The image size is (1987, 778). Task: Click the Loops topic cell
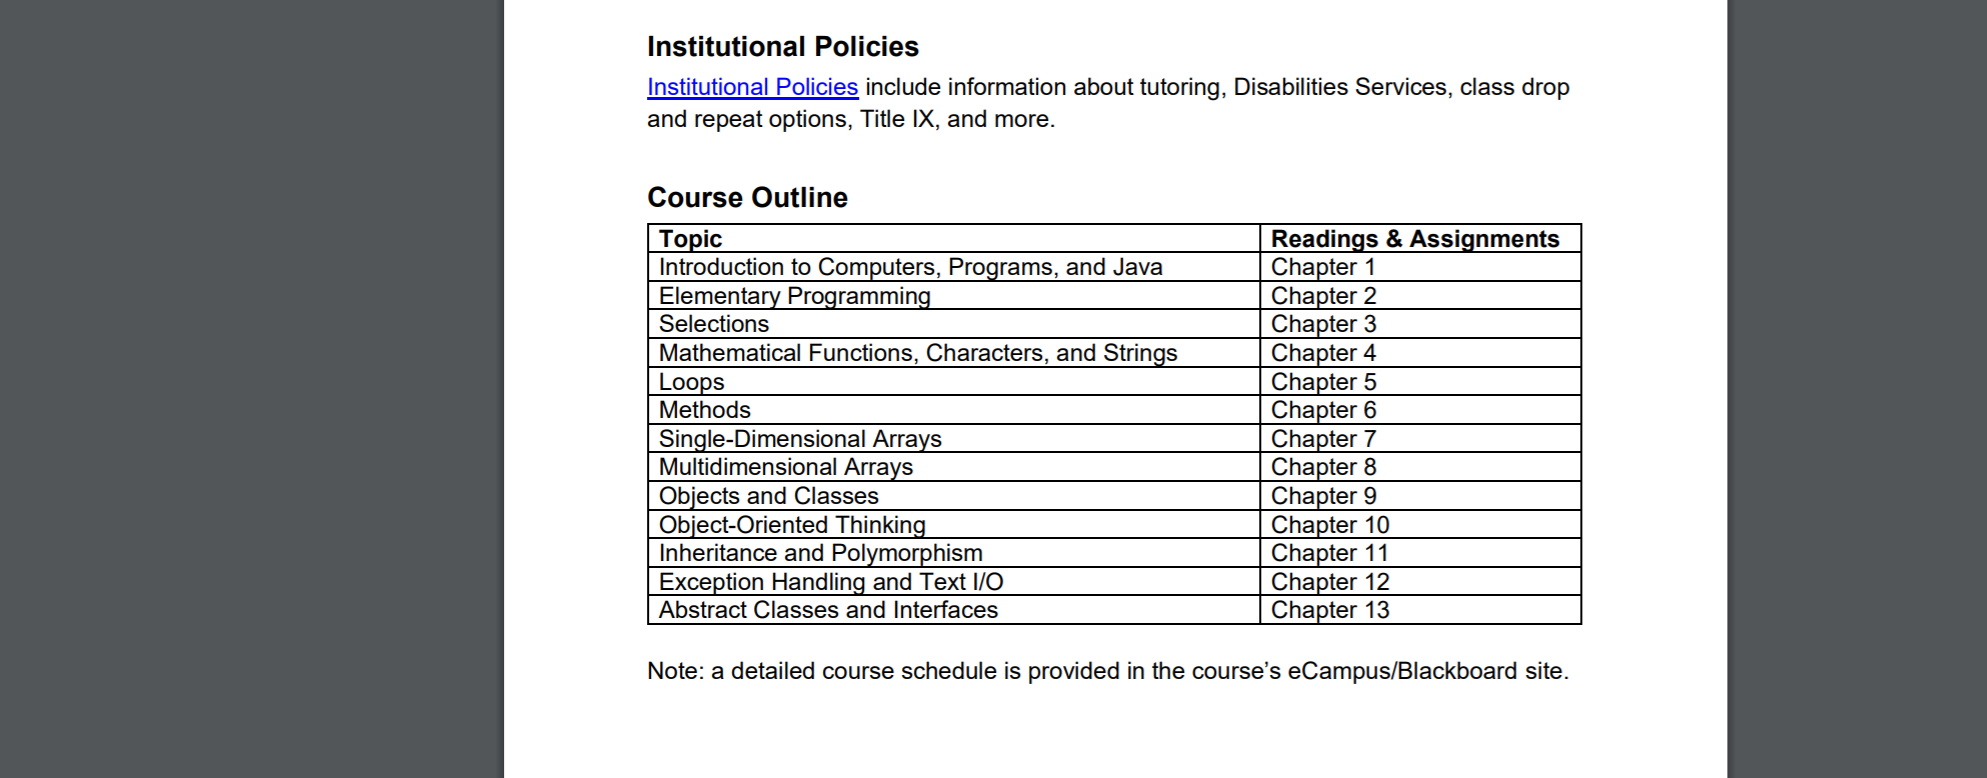tap(954, 382)
